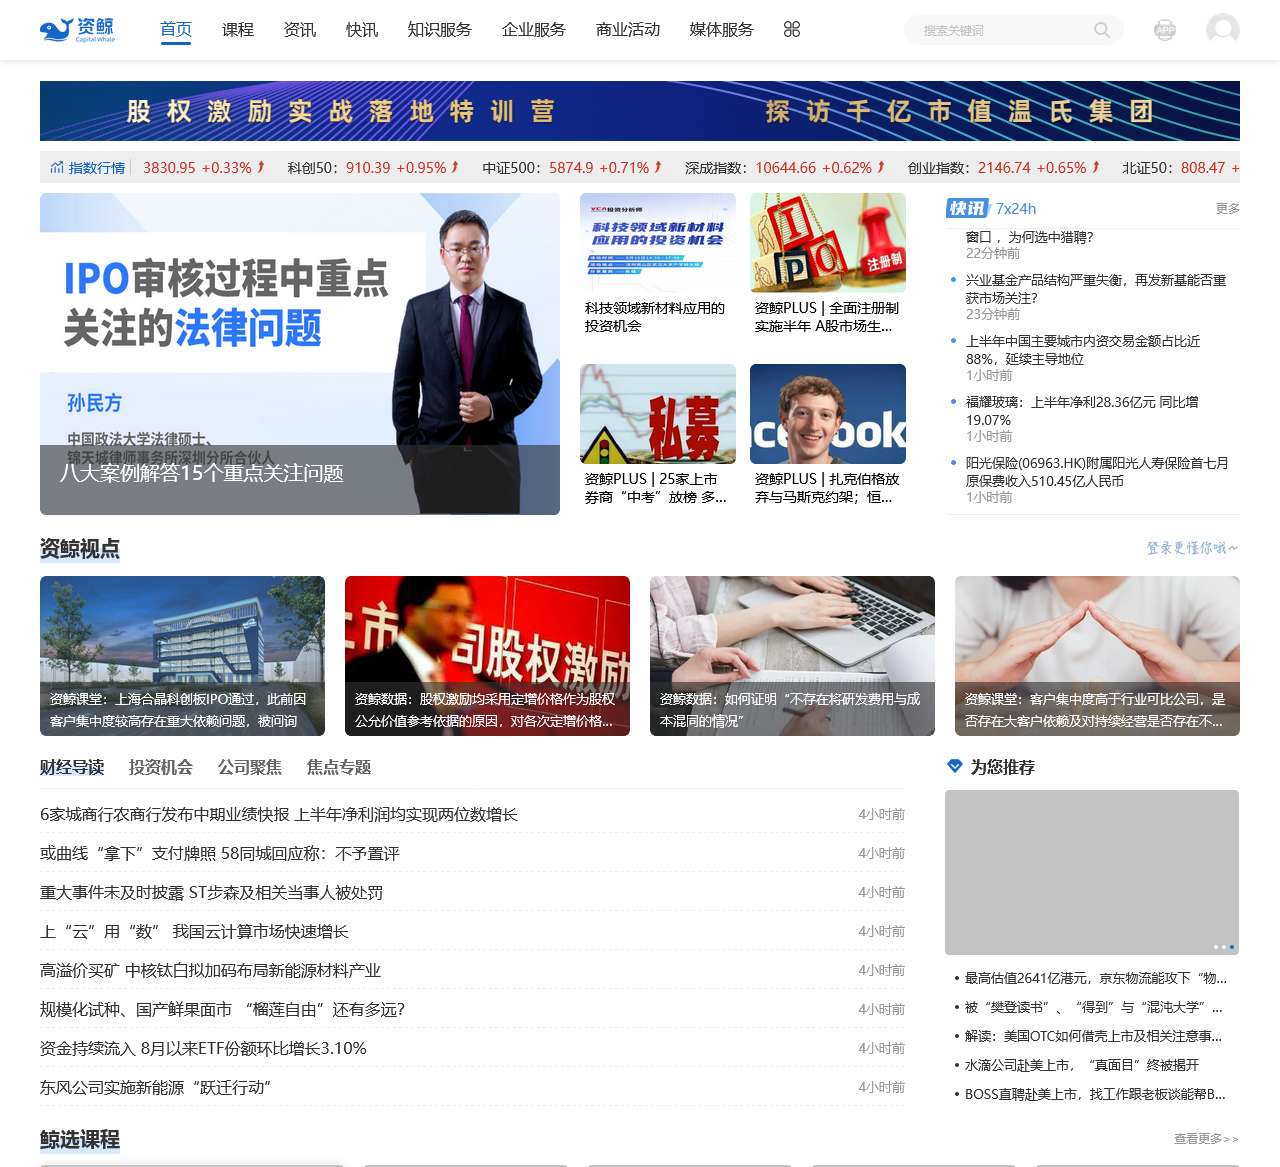Image resolution: width=1280 pixels, height=1167 pixels.
Task: Click the 指数行情 chart icon
Action: pyautogui.click(x=57, y=168)
